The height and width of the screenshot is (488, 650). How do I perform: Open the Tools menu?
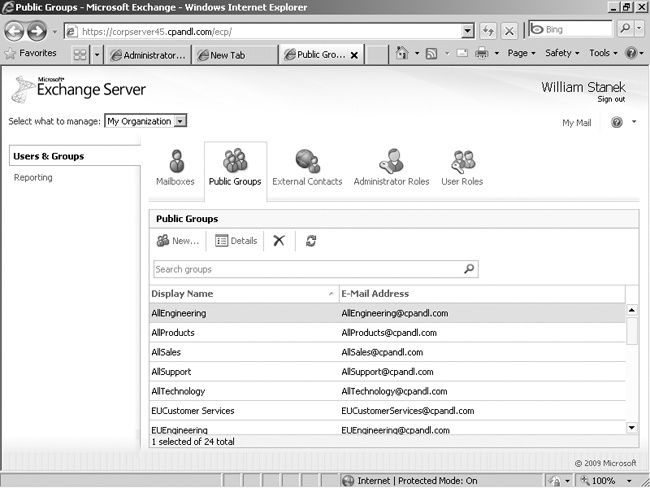click(x=603, y=53)
